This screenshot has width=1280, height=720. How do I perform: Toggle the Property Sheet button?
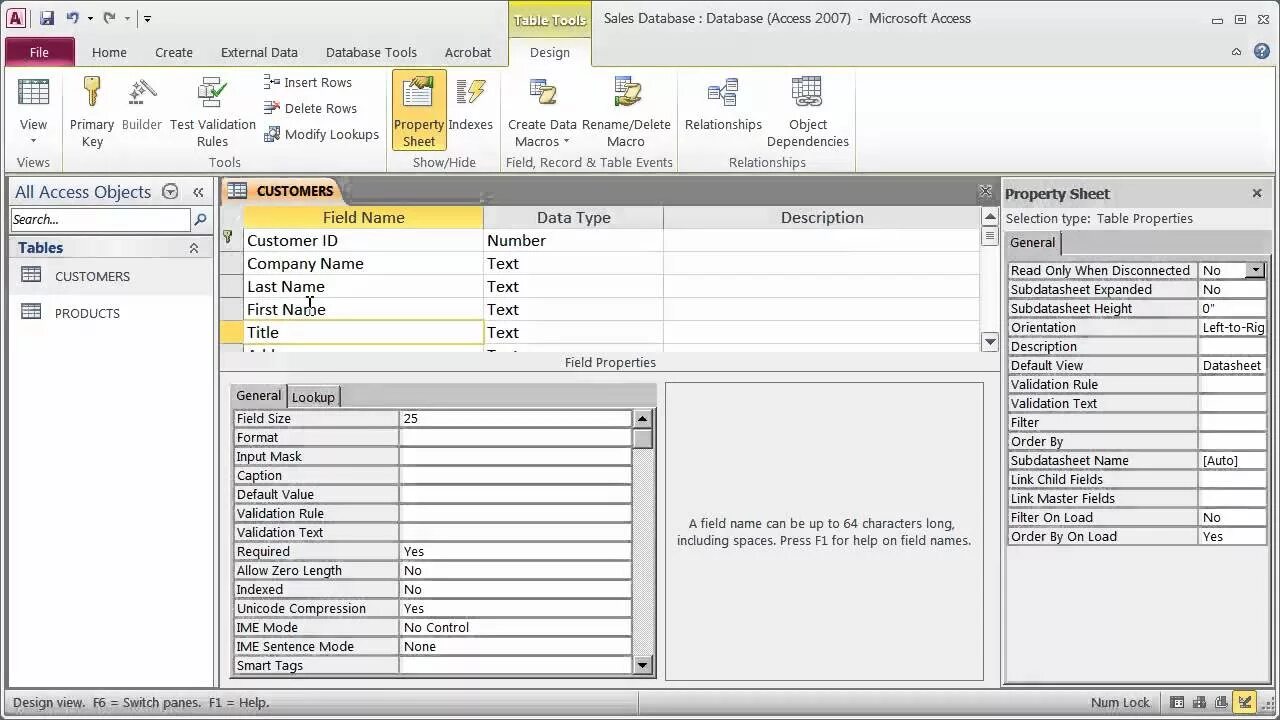pos(419,110)
